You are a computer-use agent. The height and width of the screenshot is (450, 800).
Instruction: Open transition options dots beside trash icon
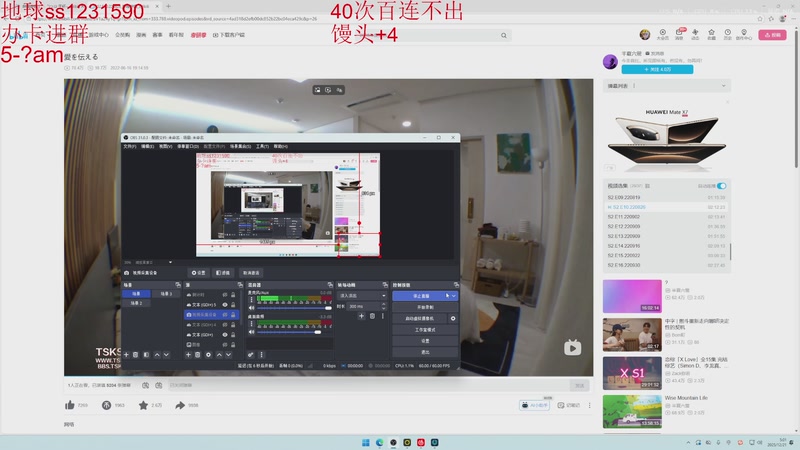383,316
